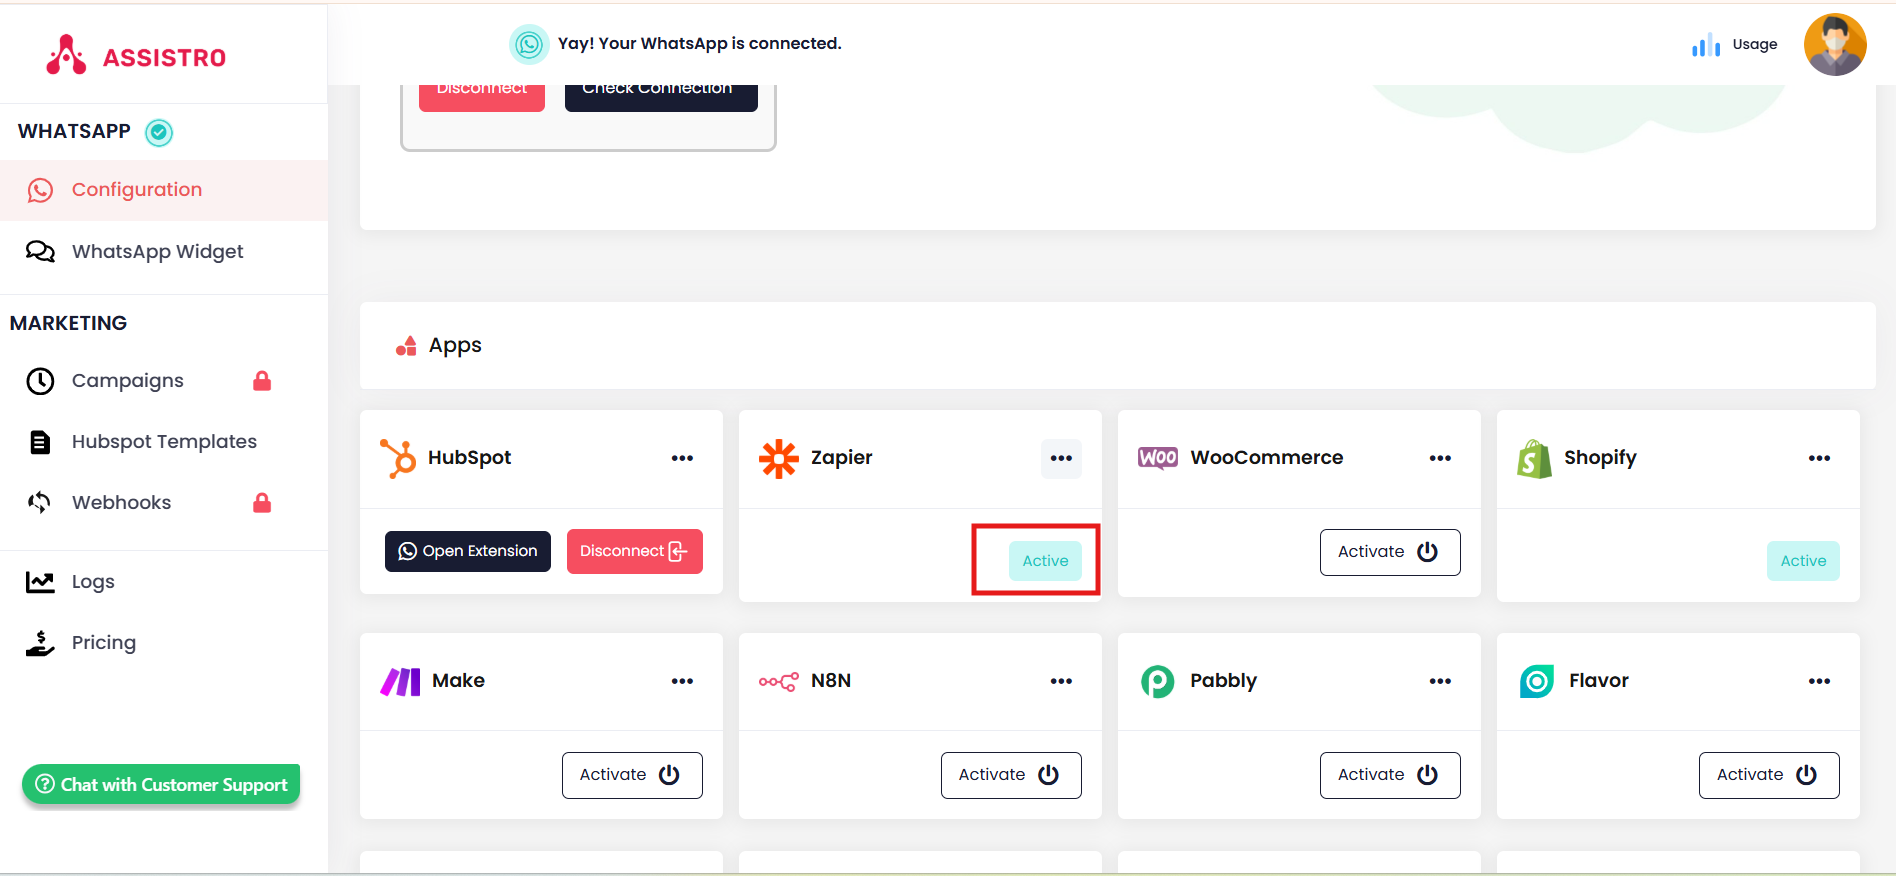Image resolution: width=1896 pixels, height=876 pixels.
Task: Open the Logs sidebar item
Action: coord(93,582)
